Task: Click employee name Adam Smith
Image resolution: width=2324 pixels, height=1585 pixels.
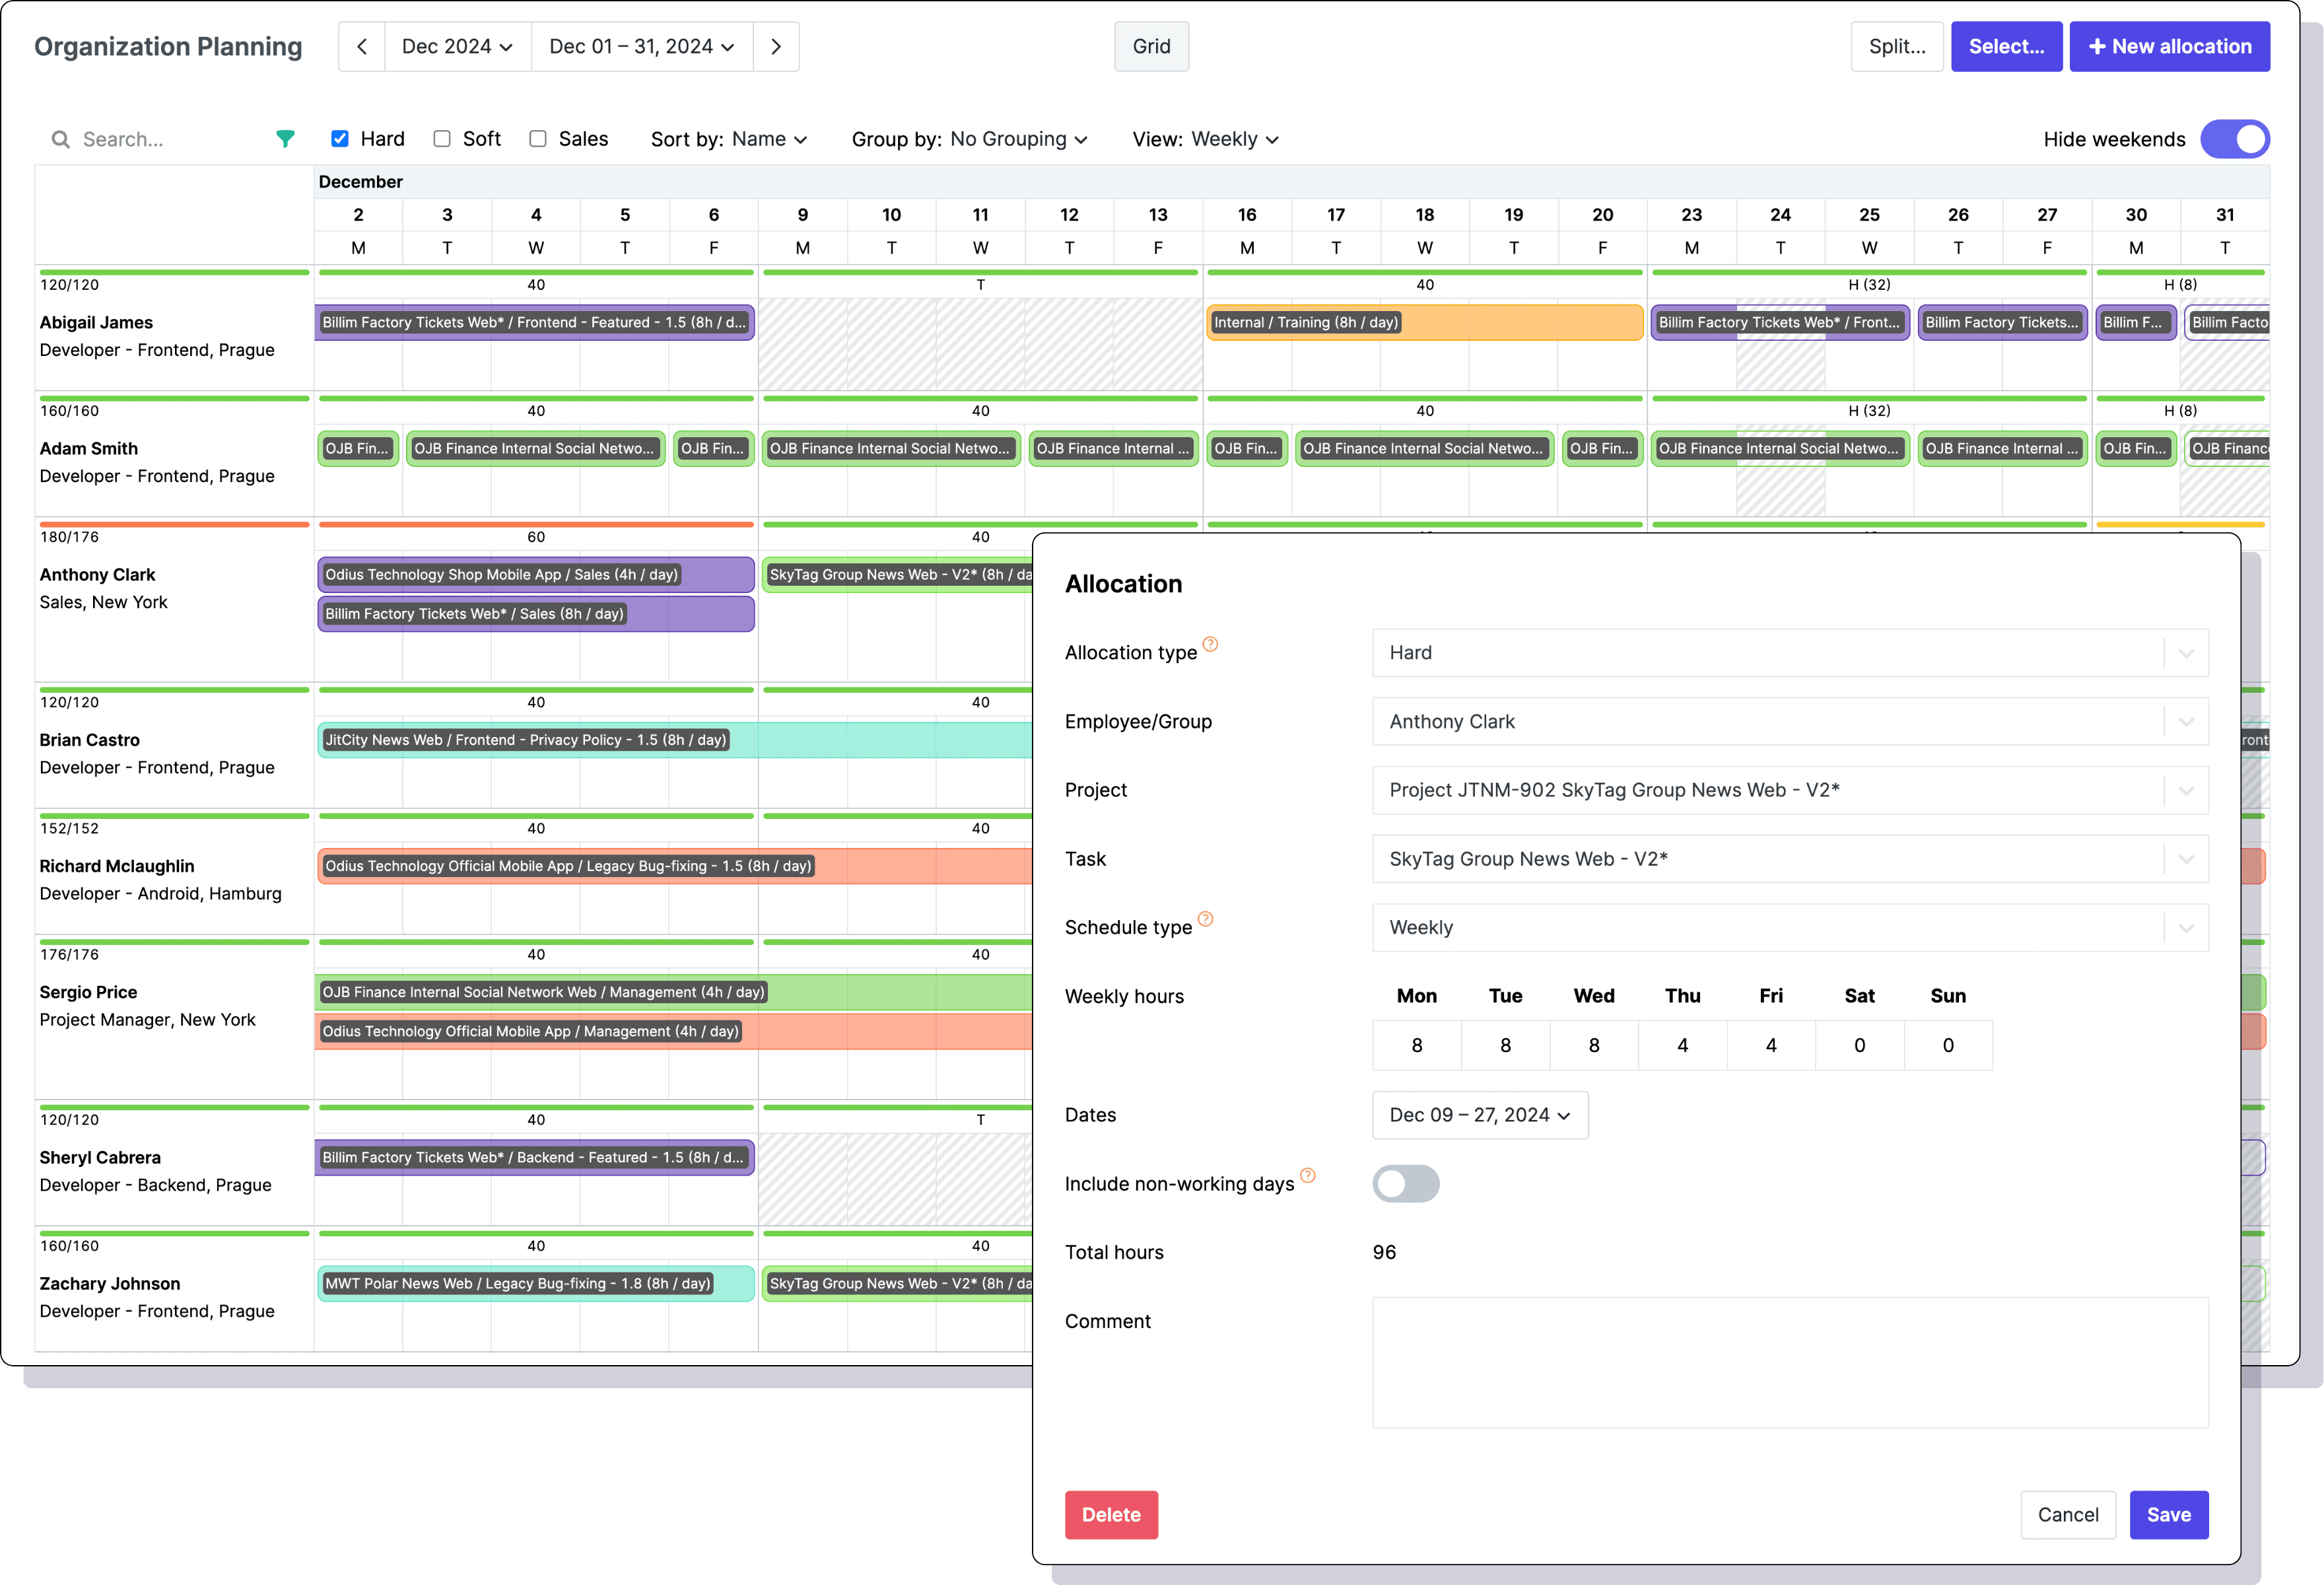Action: 89,448
